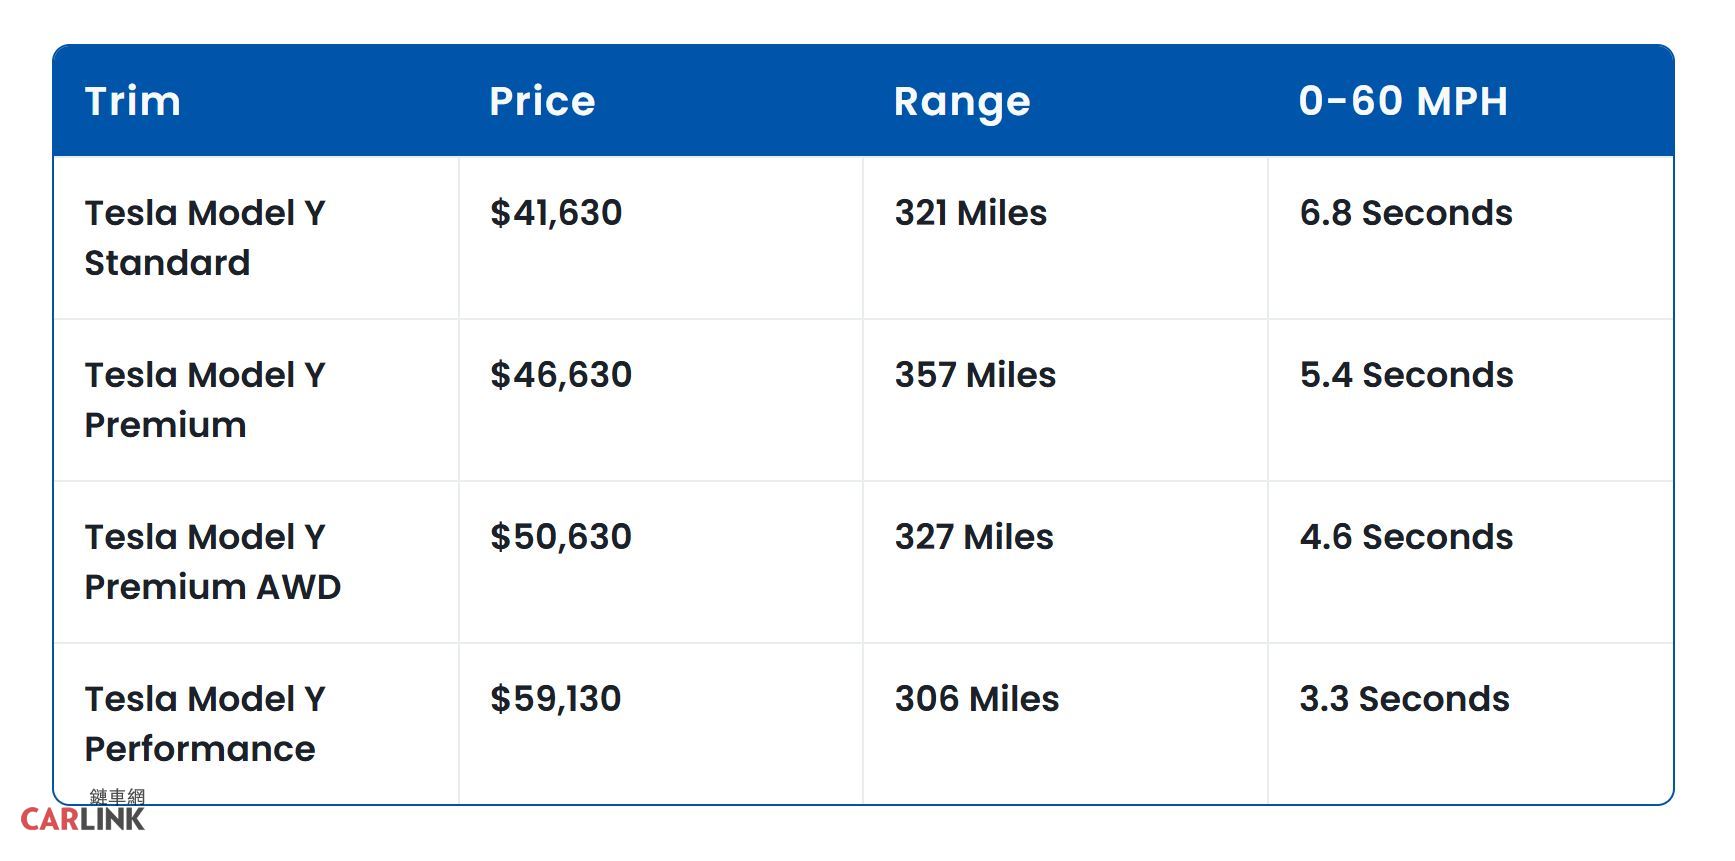Click the 0-60 MPH column header
The width and height of the screenshot is (1735, 861).
point(1403,101)
